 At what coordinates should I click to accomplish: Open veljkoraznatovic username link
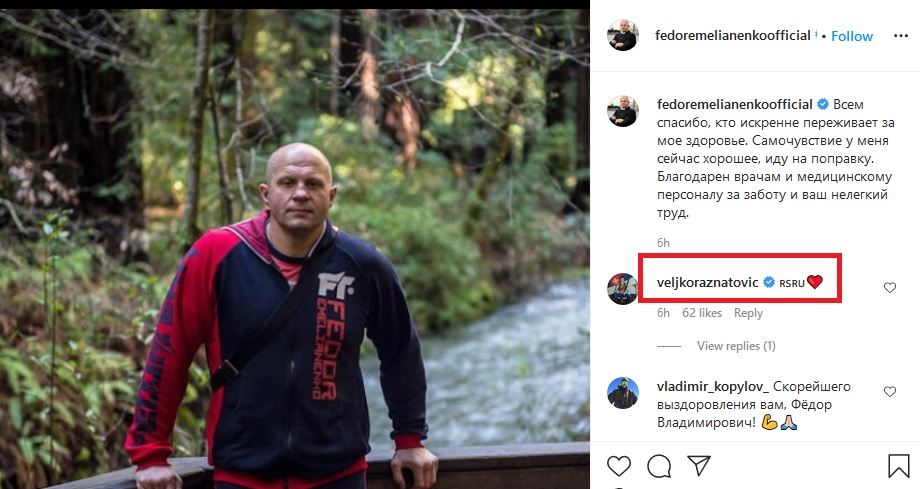click(708, 282)
